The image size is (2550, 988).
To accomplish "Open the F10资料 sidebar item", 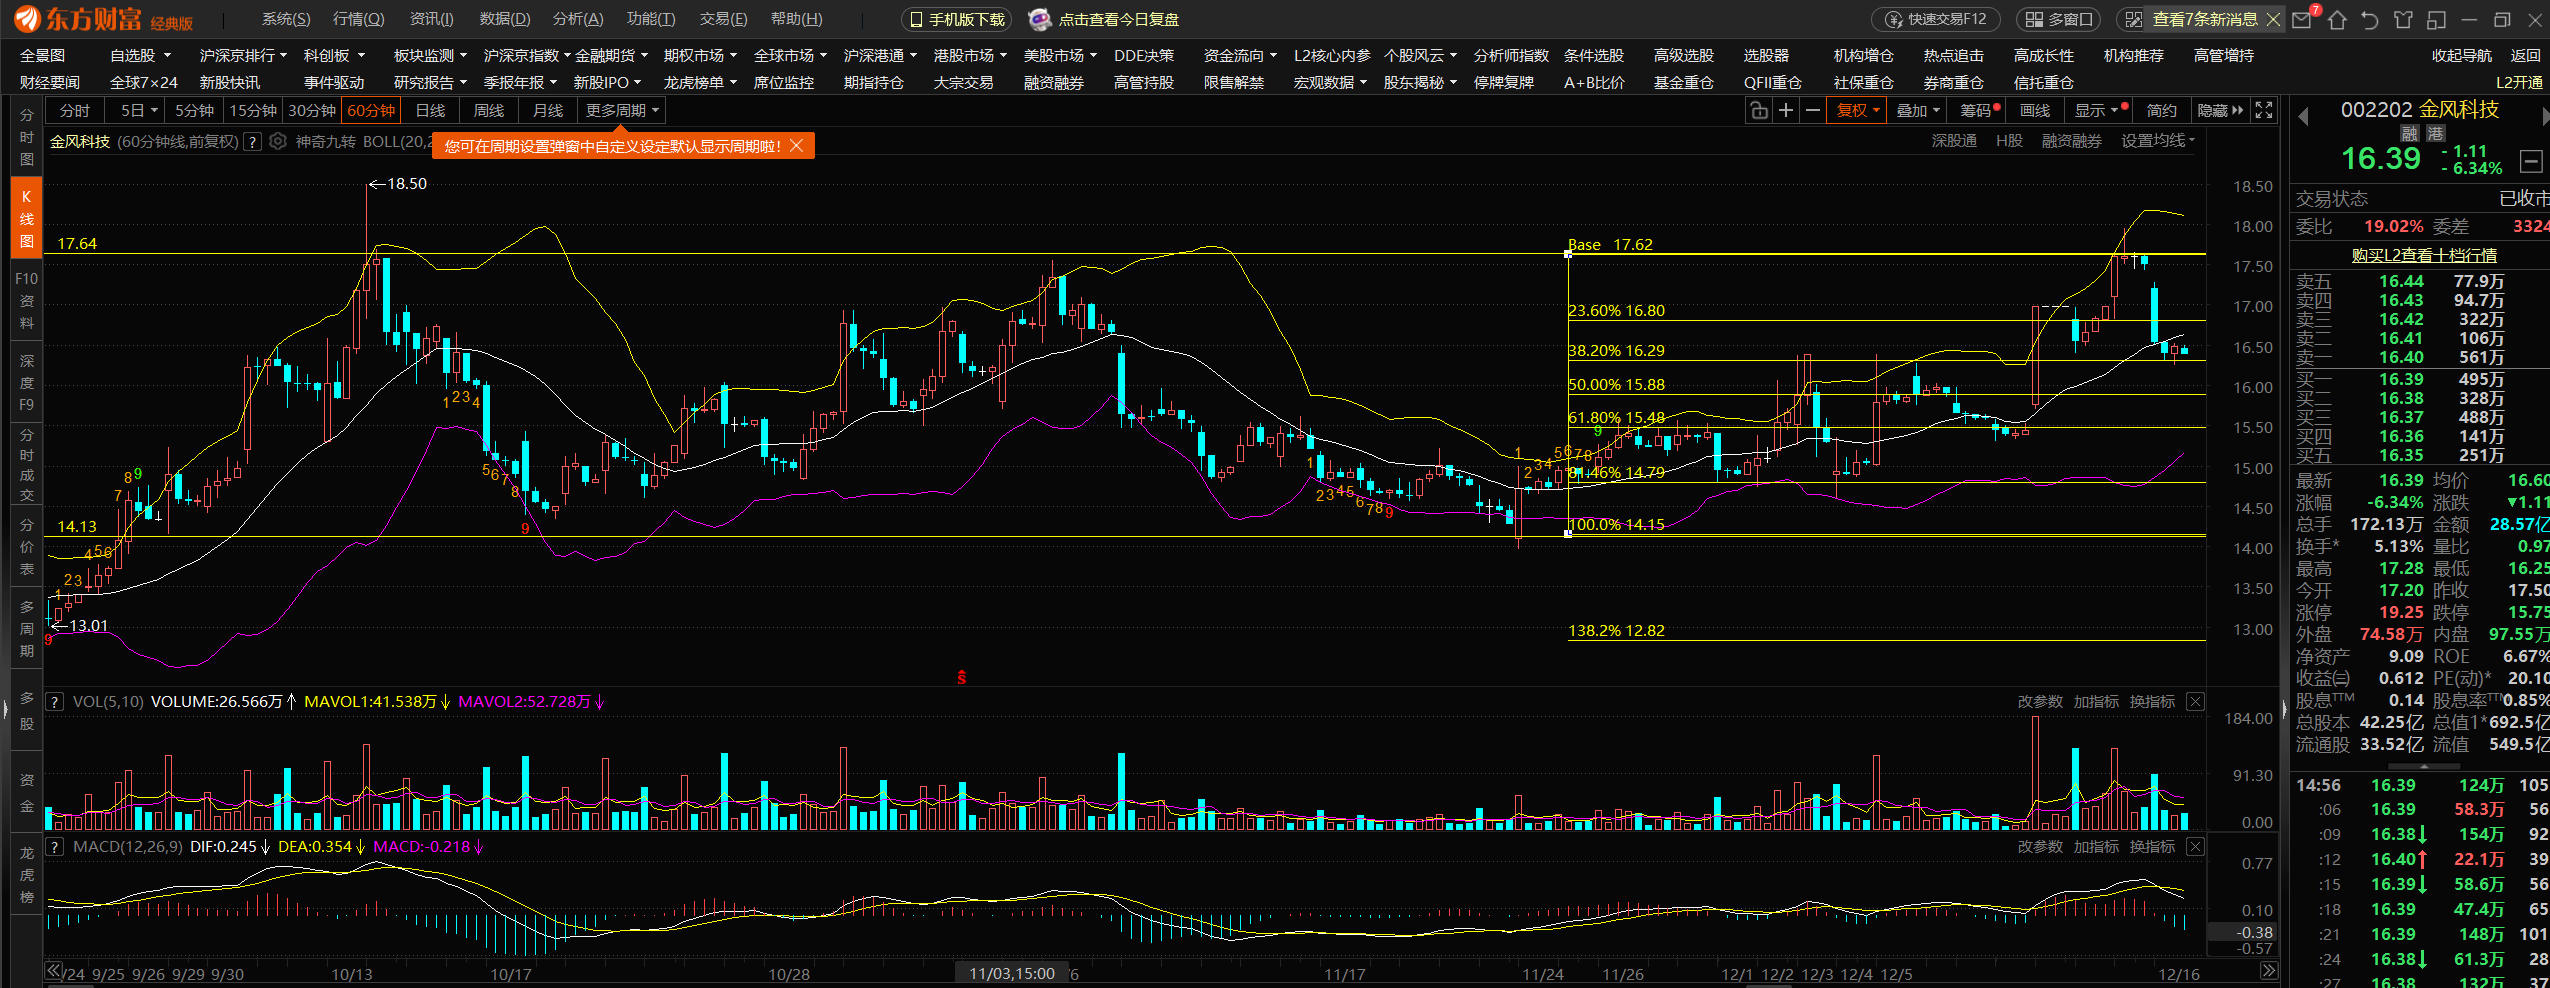I will click(27, 300).
